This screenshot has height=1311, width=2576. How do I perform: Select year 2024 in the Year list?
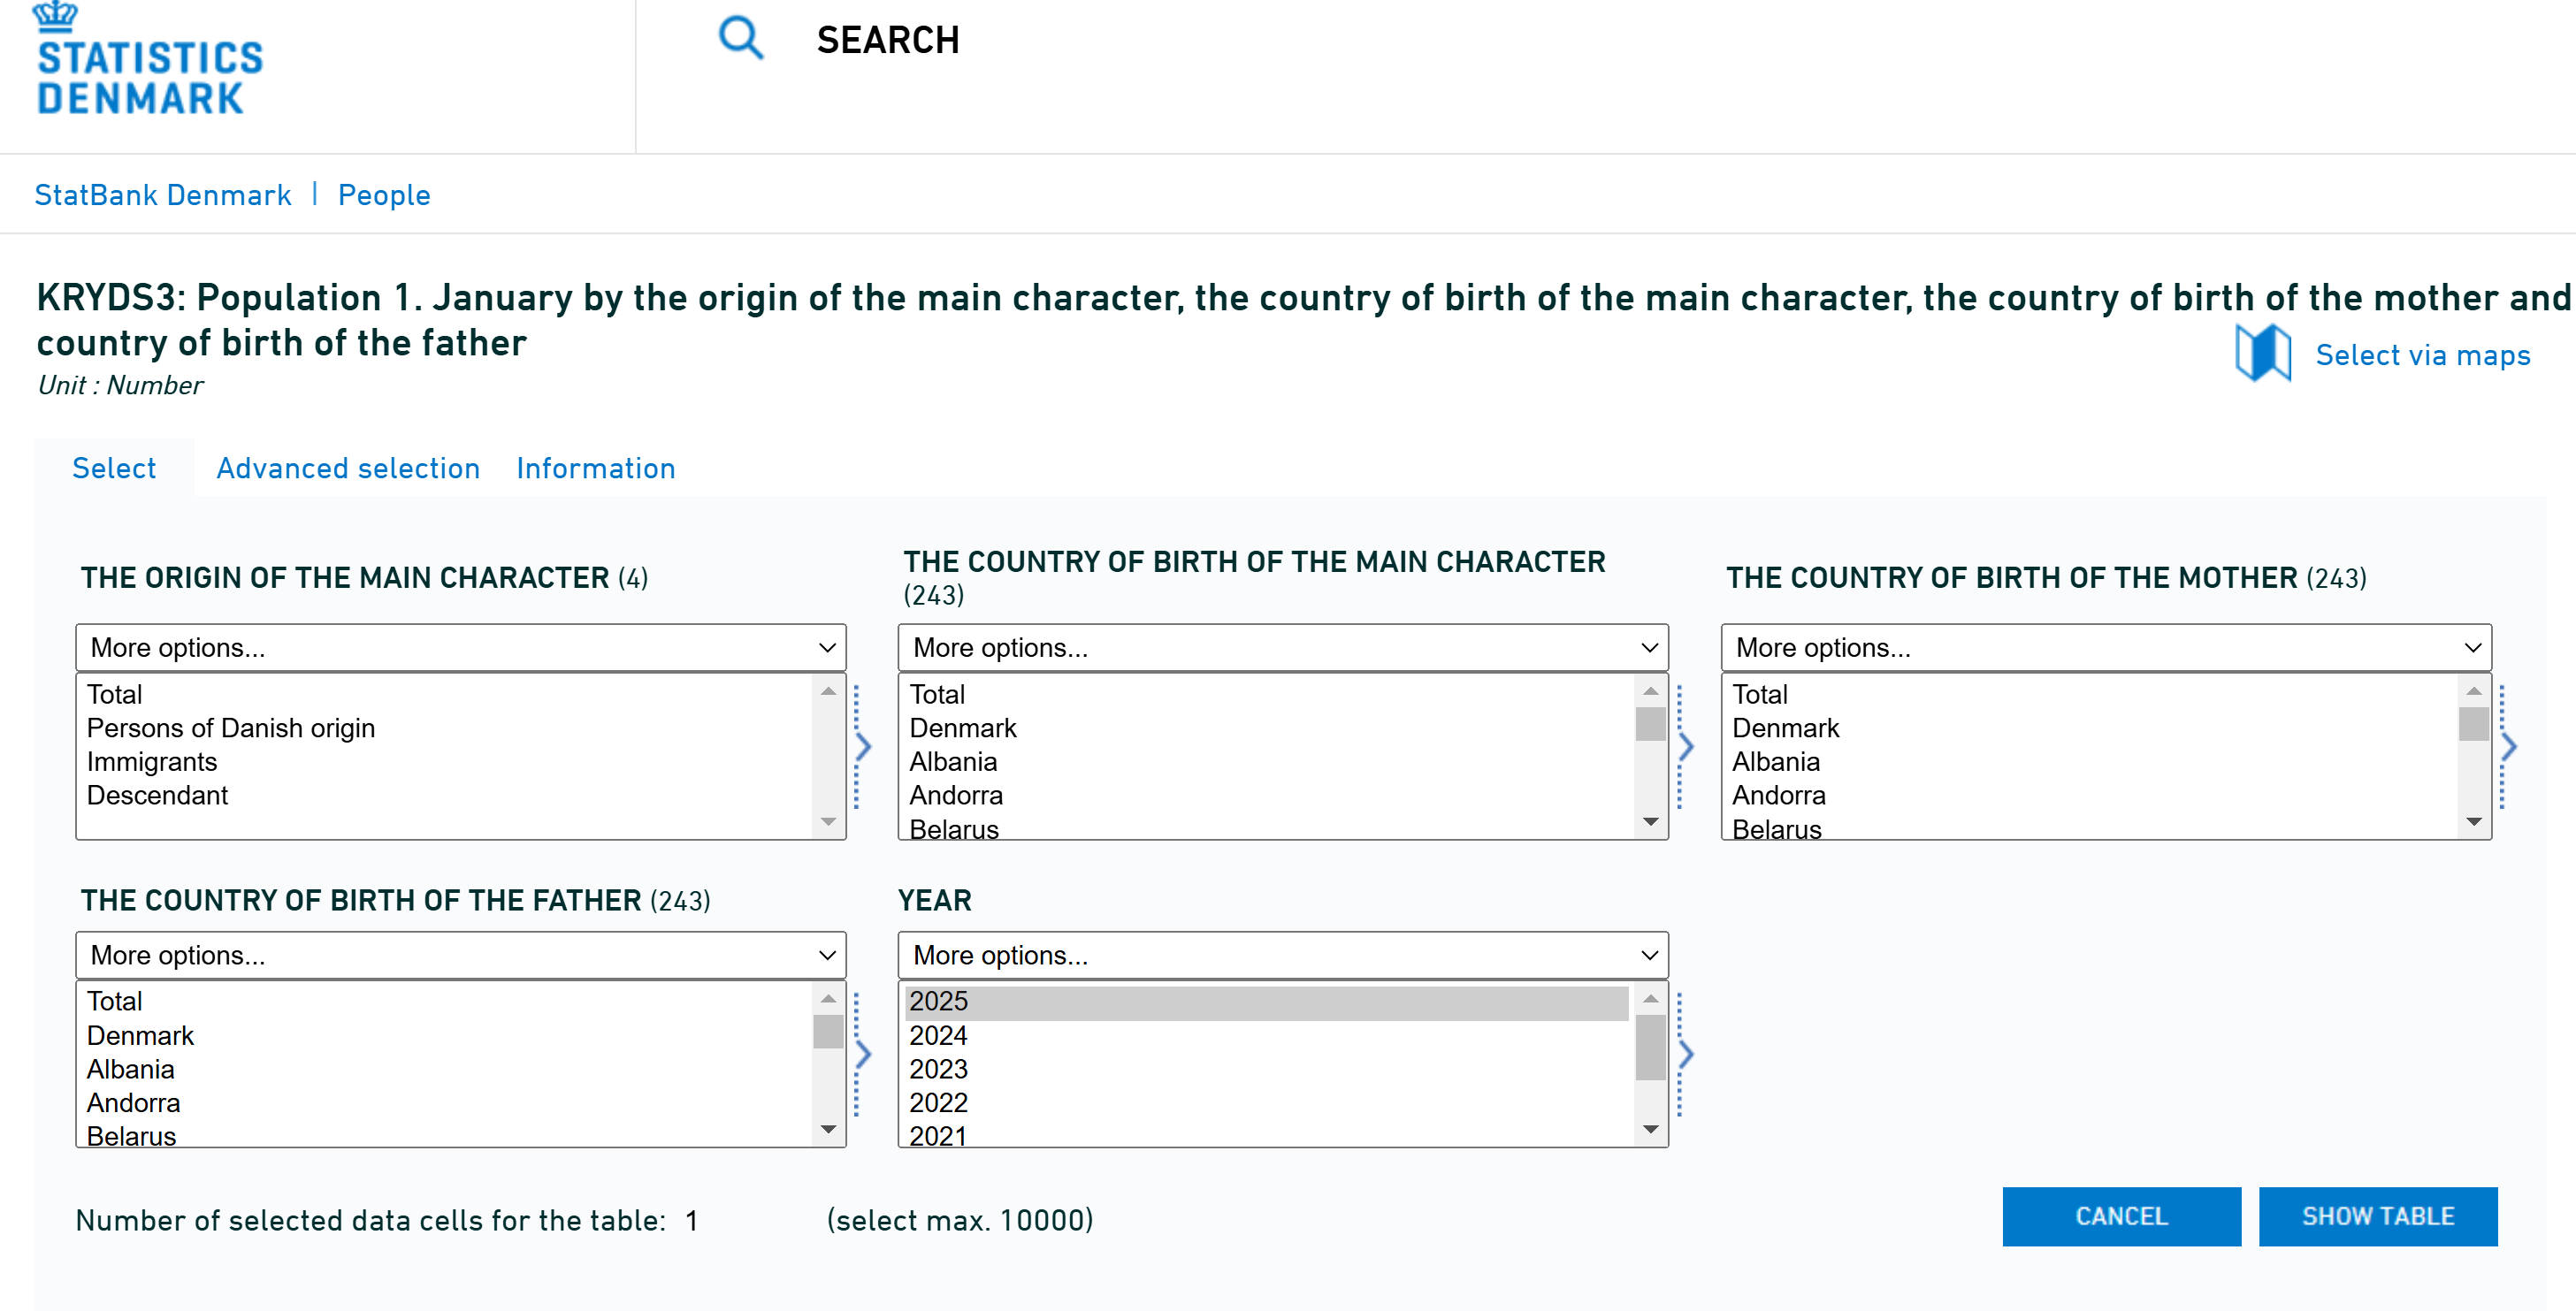click(x=938, y=1035)
